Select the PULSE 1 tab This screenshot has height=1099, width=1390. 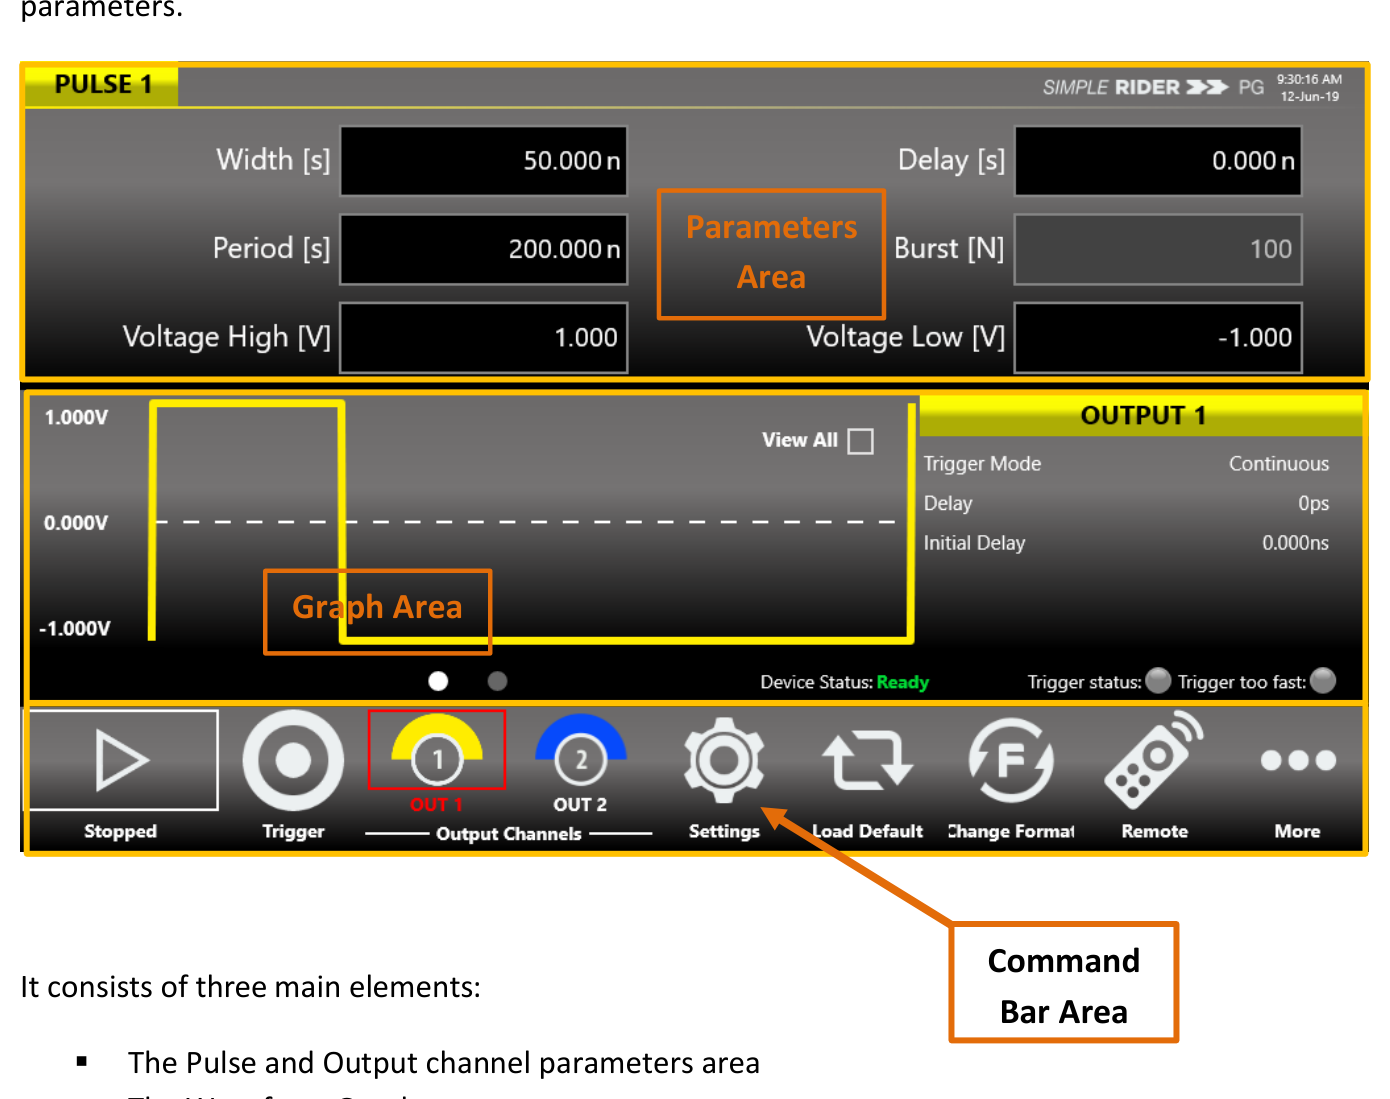102,85
